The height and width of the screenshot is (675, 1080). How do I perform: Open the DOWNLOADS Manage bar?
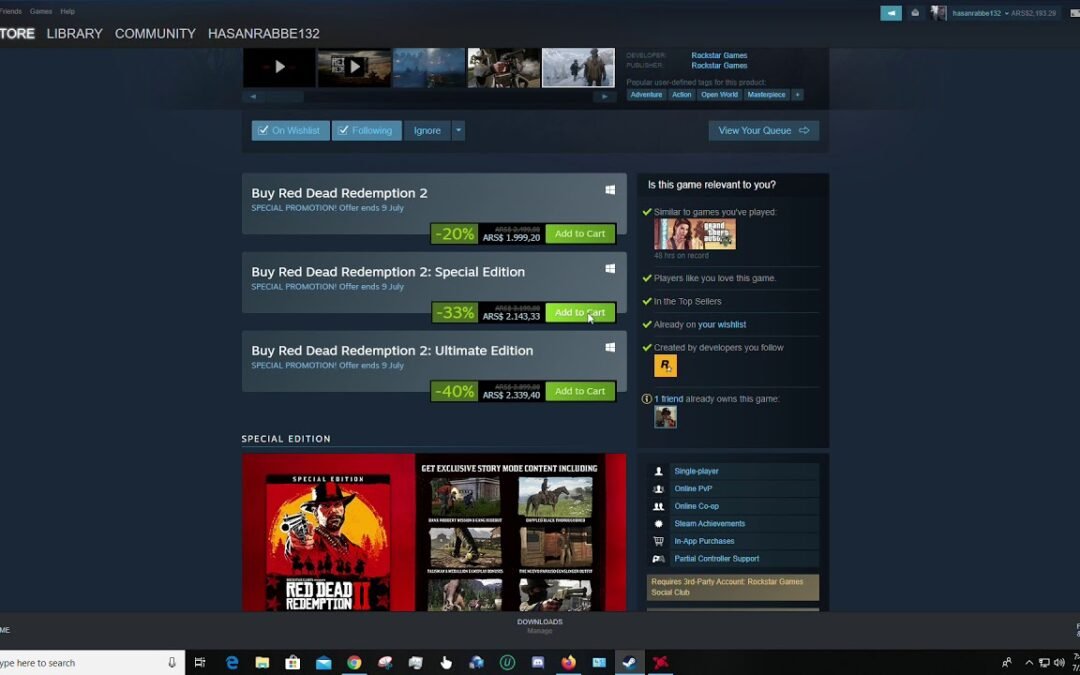[540, 625]
